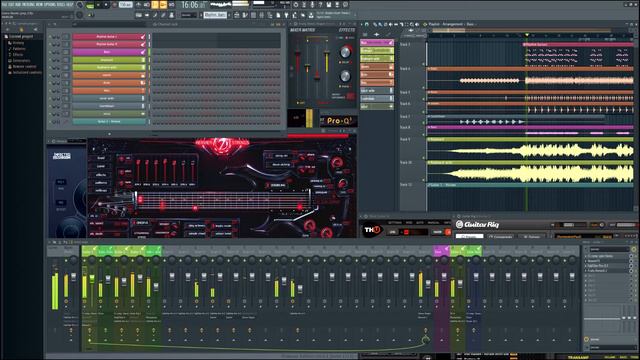Select the Playlist Paint brush tool
This screenshot has width=640, height=360.
click(380, 24)
